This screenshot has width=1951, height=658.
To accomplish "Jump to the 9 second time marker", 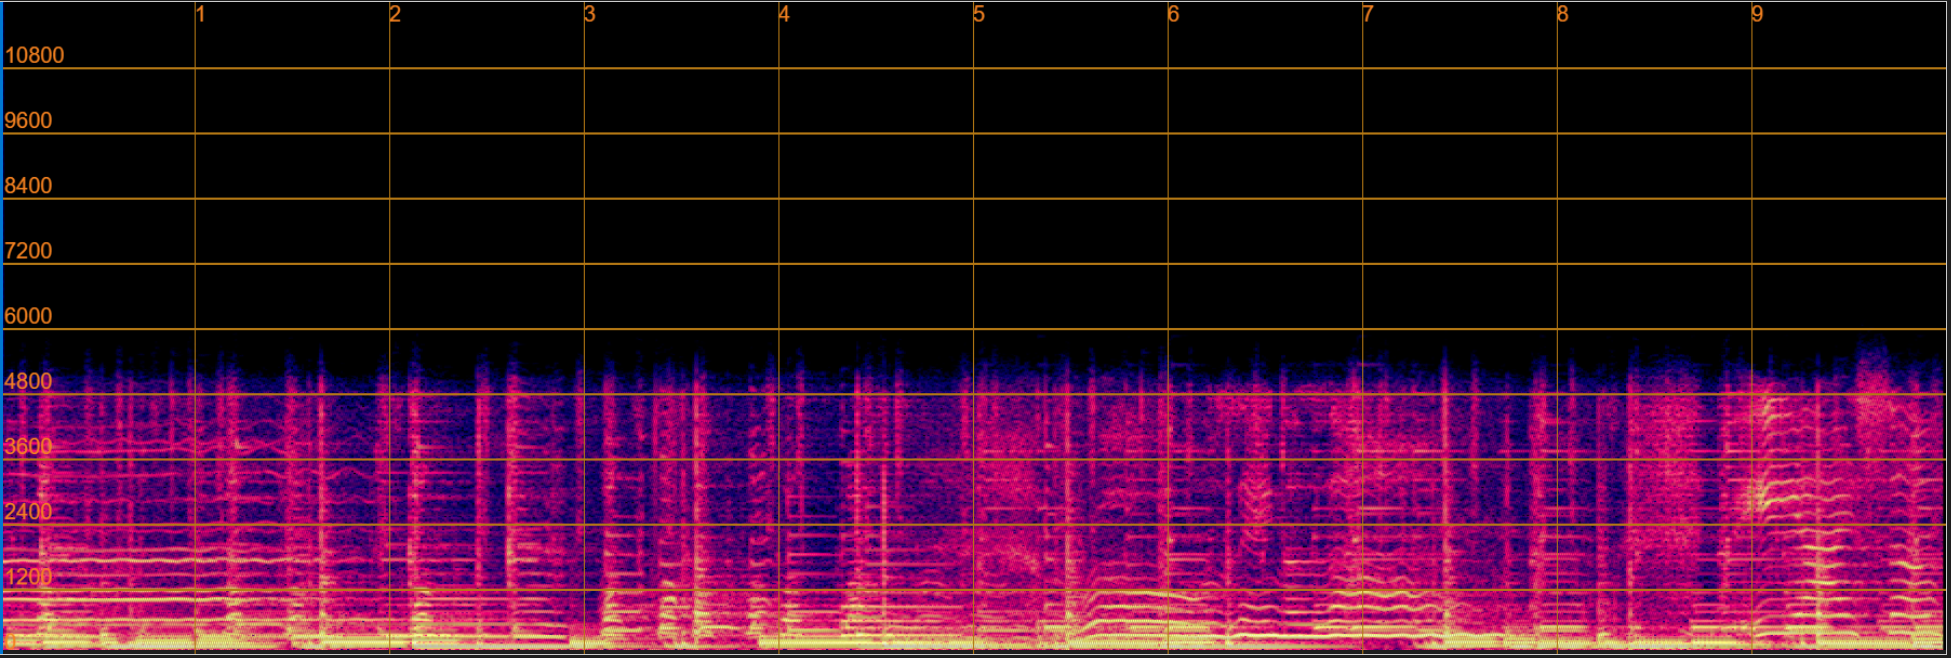I will 1757,14.
